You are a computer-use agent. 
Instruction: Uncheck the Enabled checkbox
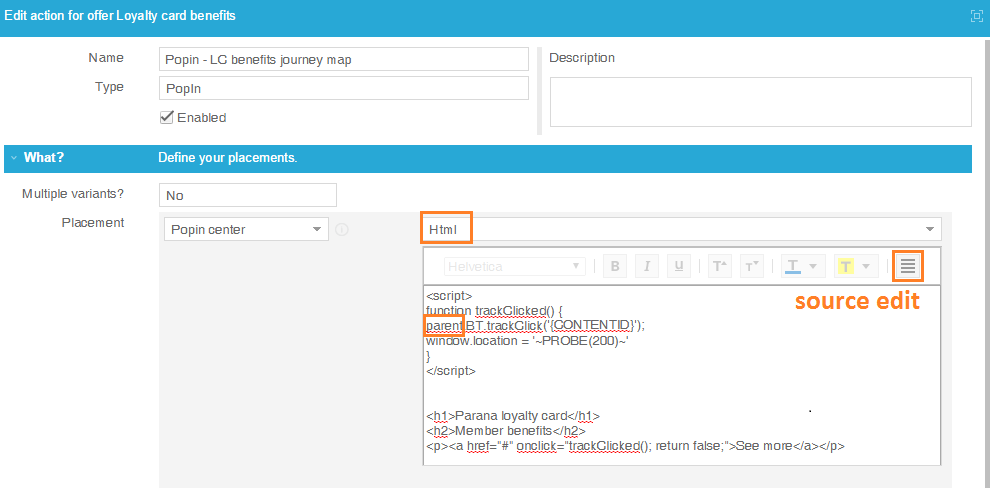click(167, 117)
